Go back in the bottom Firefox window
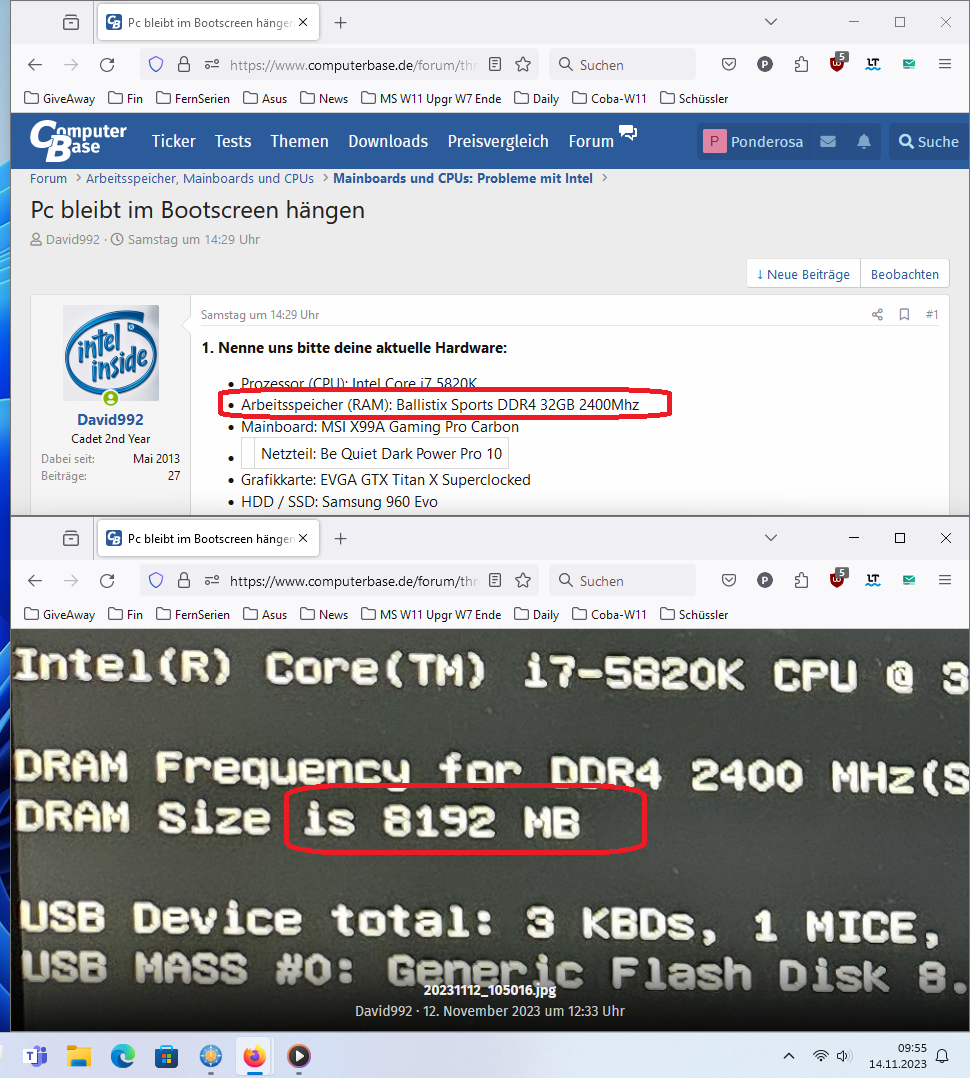970x1078 pixels. click(x=35, y=581)
